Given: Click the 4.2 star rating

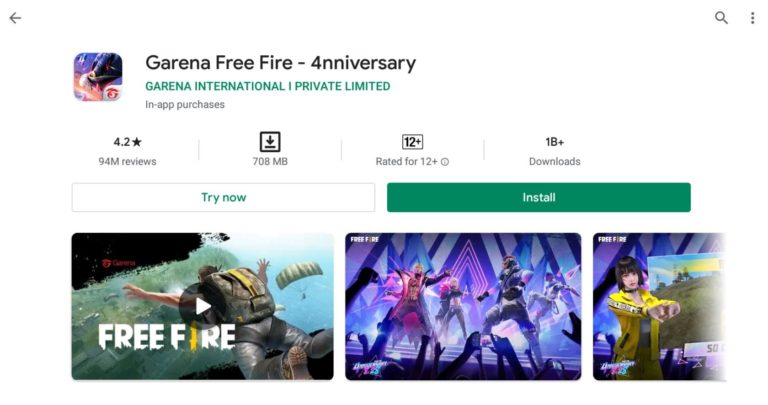Looking at the screenshot, I should pos(127,142).
